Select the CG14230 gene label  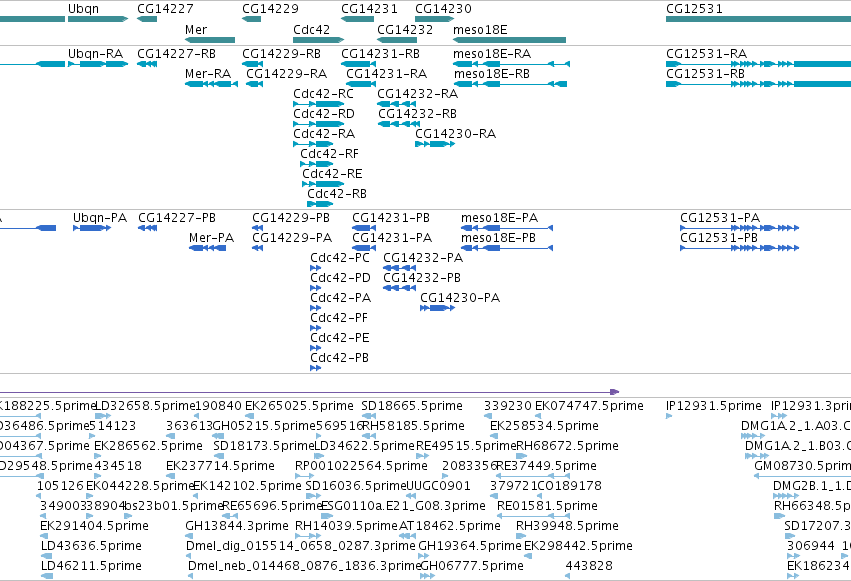tap(443, 9)
